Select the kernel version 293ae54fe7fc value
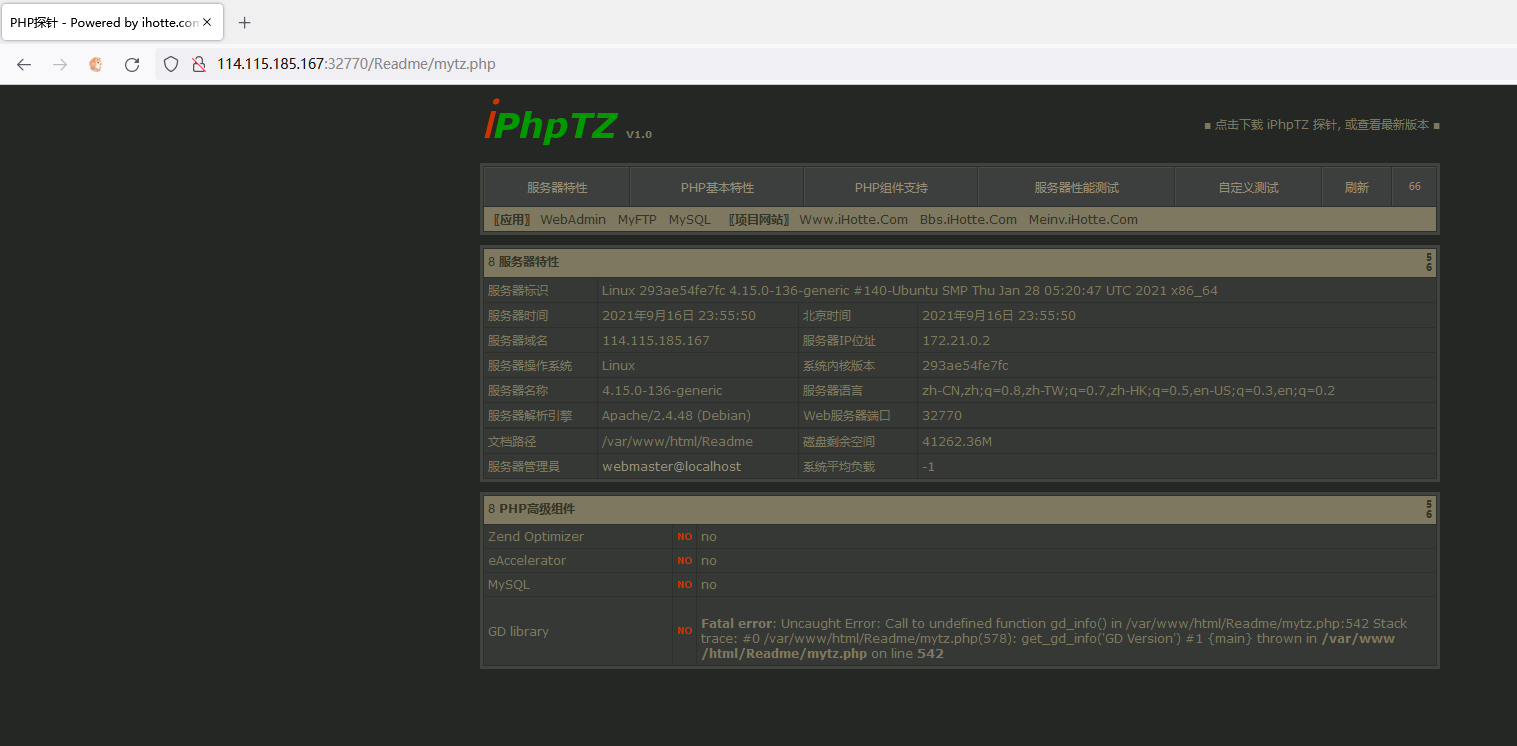 pyautogui.click(x=965, y=365)
